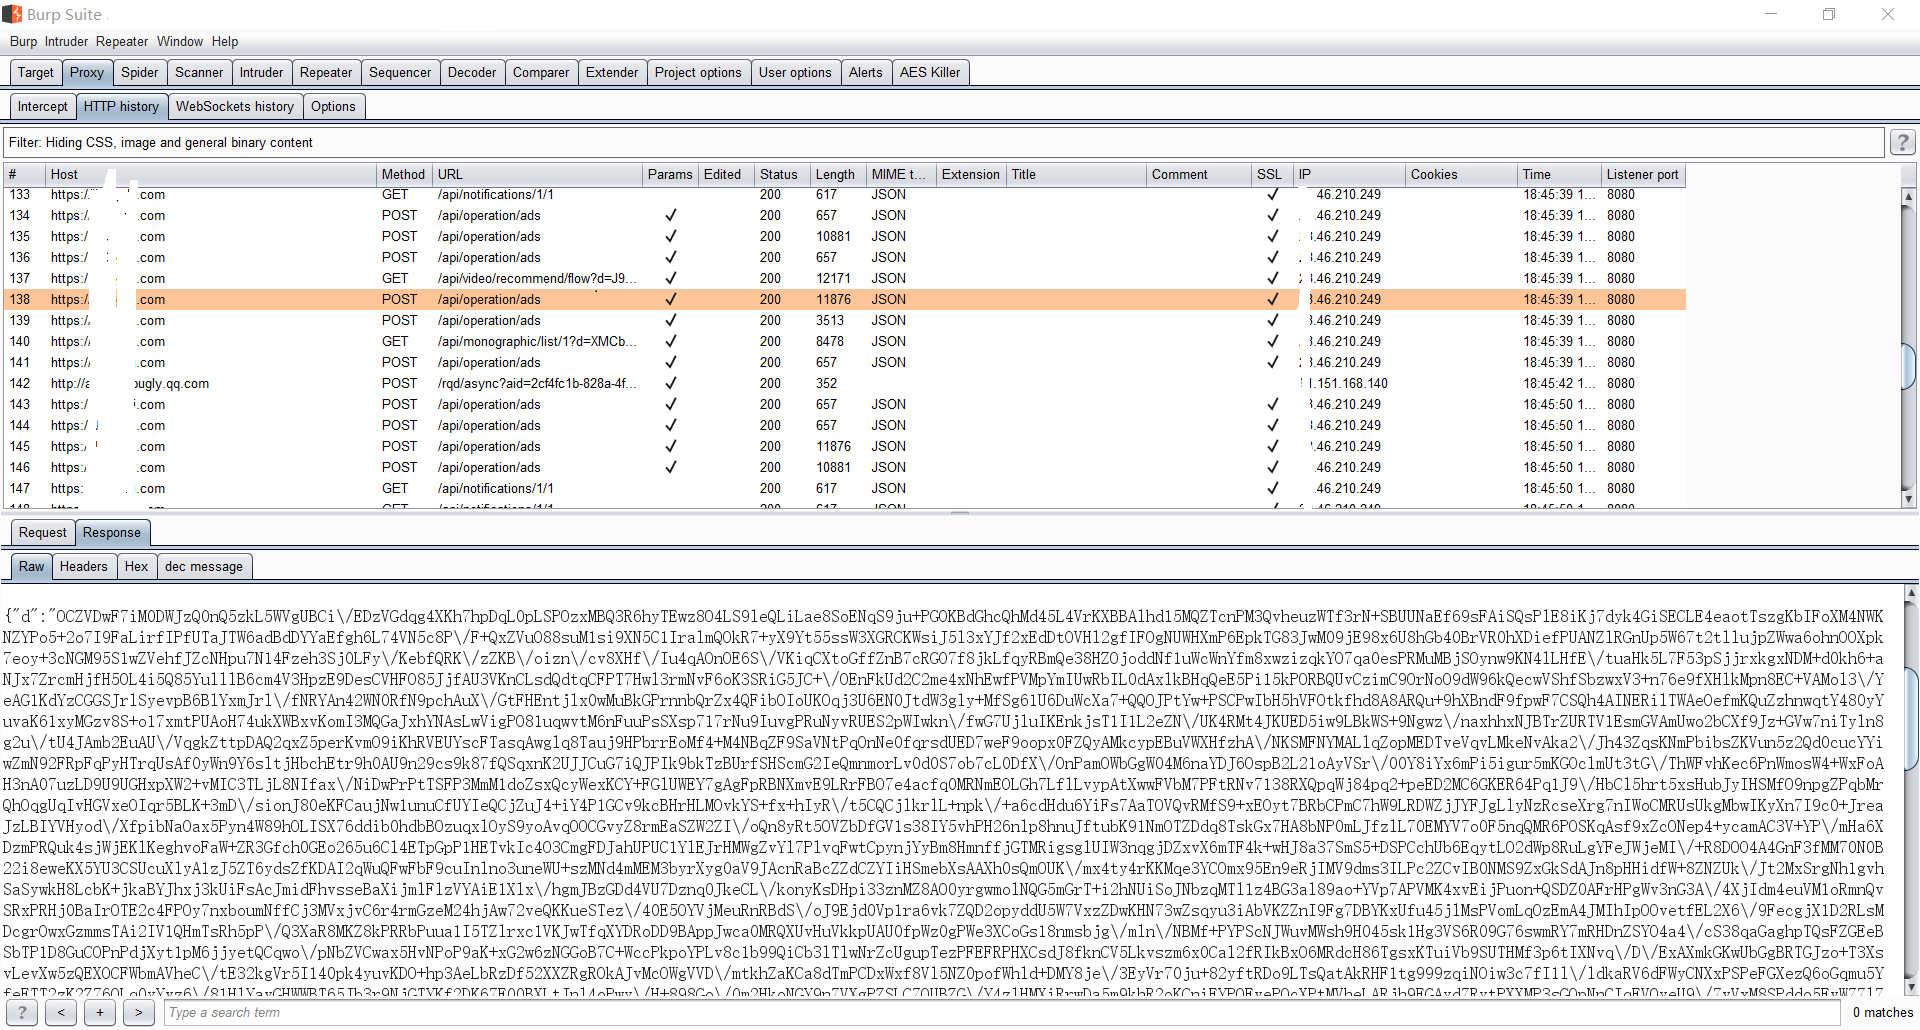This screenshot has width=1920, height=1030.
Task: Show the Request pane tab
Action: point(43,533)
